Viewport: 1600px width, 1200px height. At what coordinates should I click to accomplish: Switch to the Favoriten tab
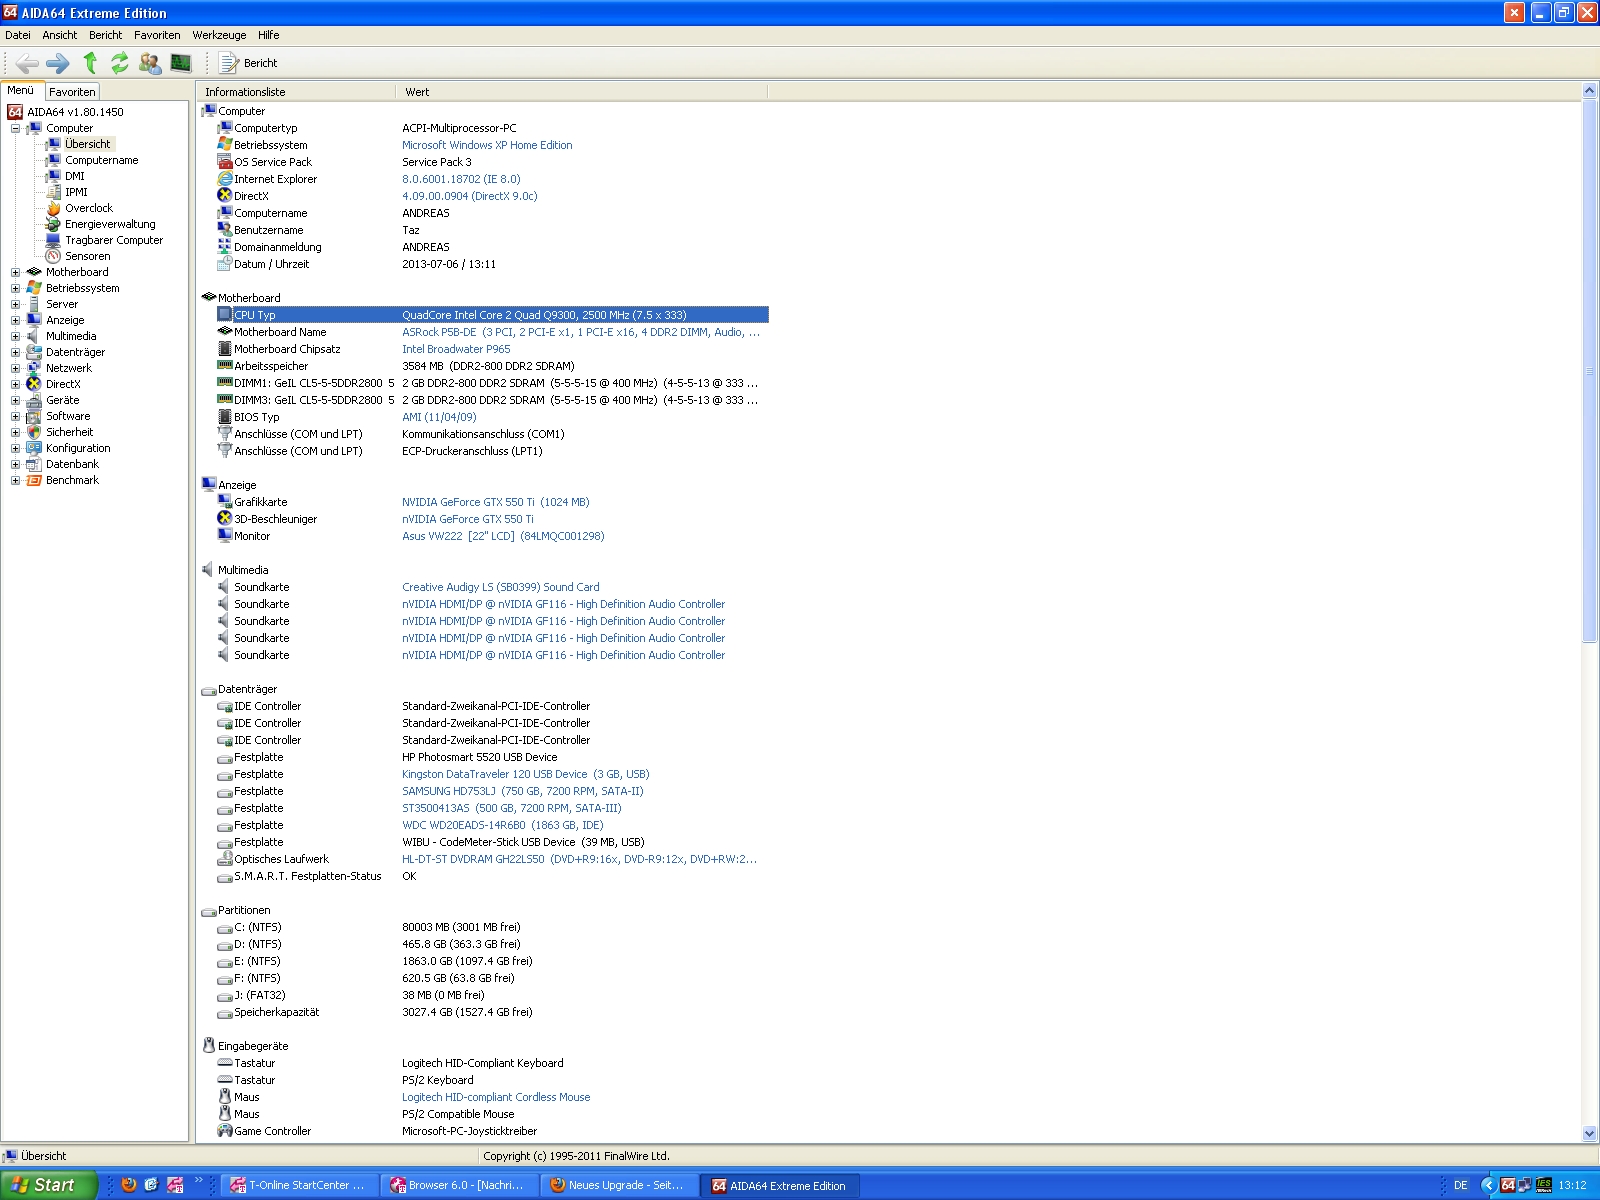click(x=72, y=92)
